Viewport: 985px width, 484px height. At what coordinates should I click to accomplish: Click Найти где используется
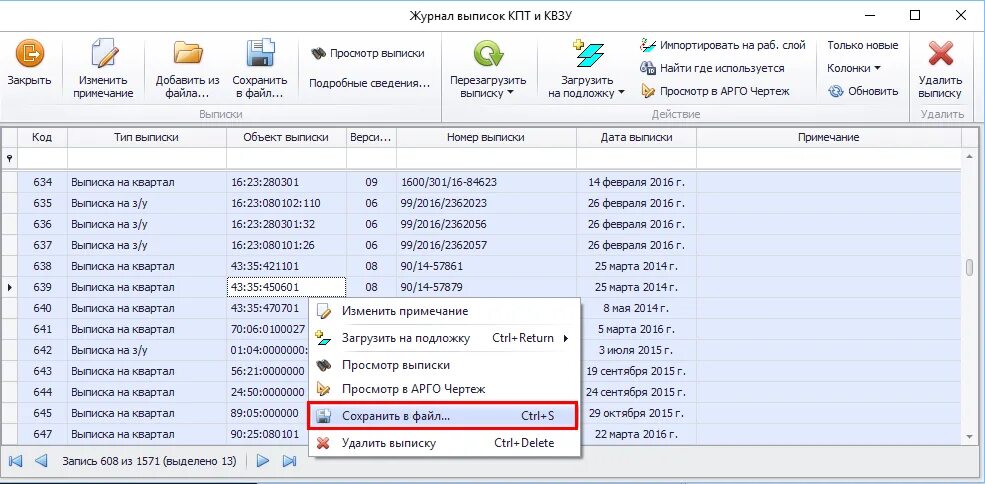[712, 68]
